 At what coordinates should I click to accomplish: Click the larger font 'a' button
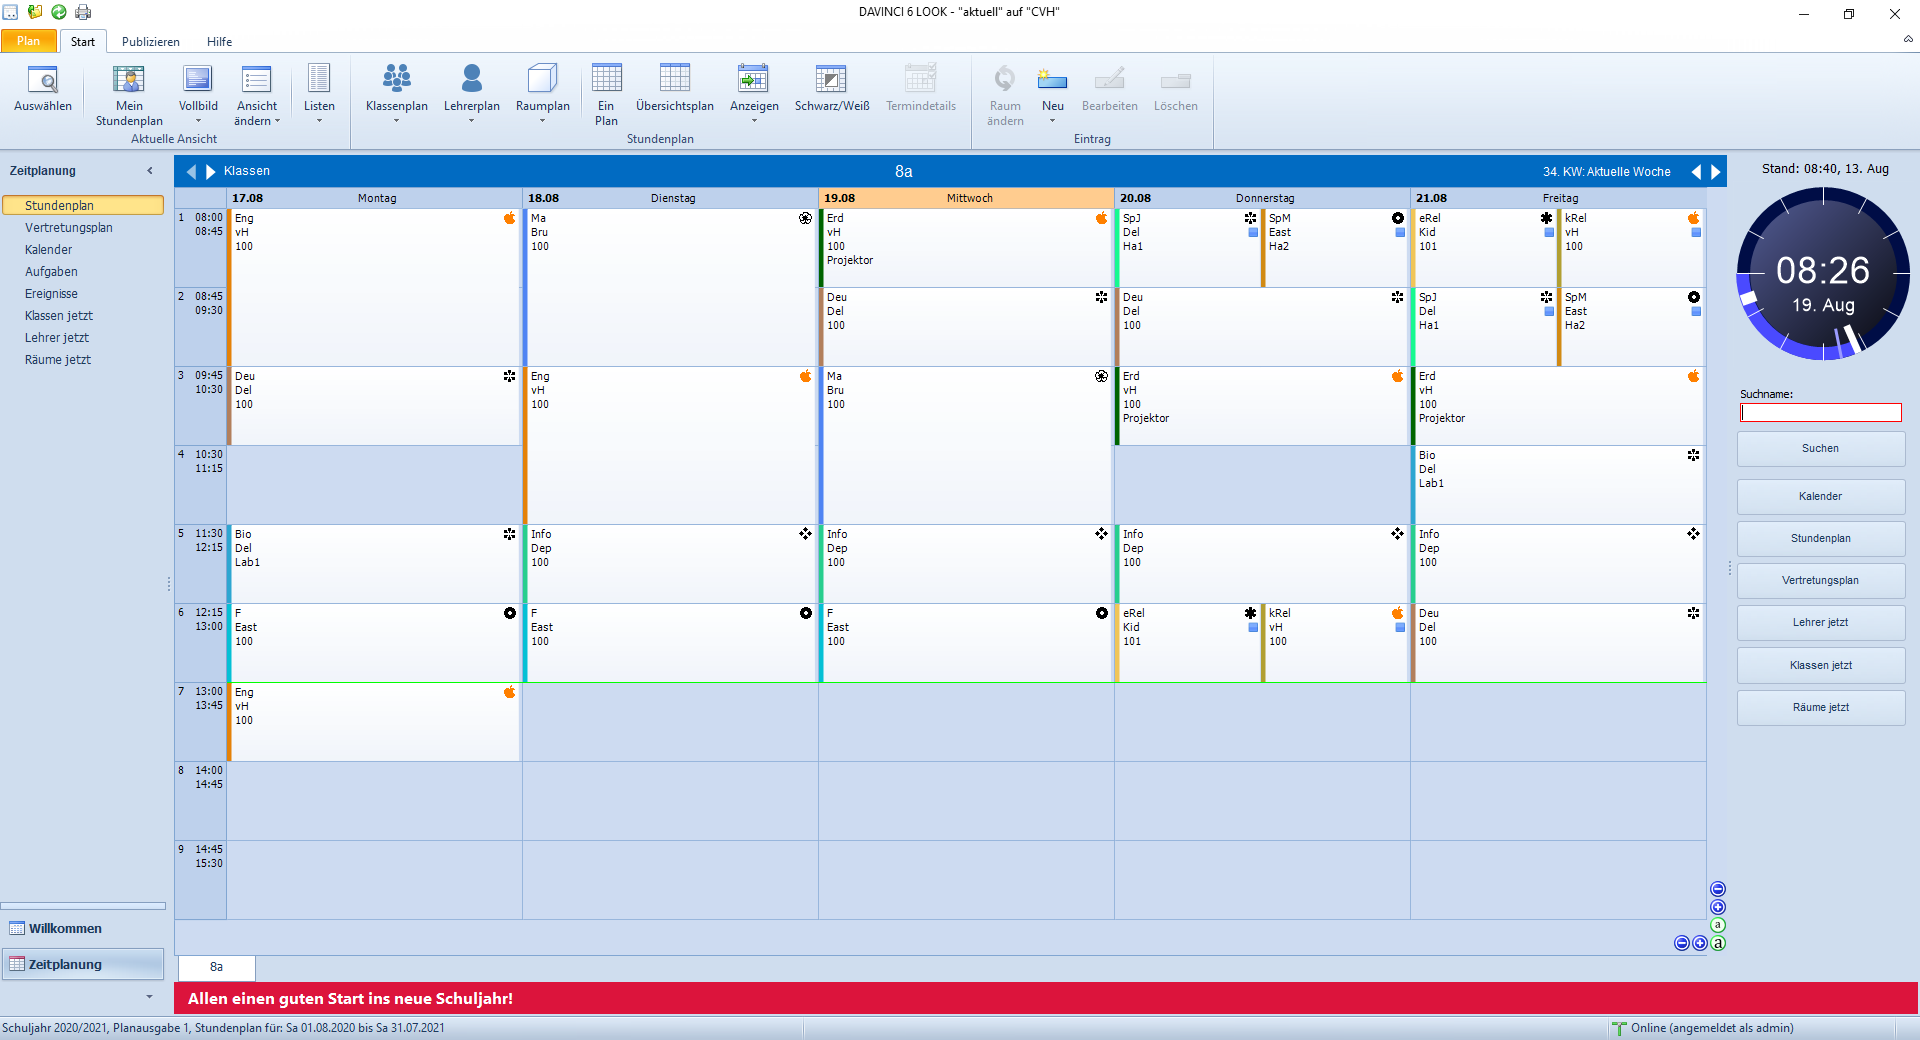(x=1718, y=943)
